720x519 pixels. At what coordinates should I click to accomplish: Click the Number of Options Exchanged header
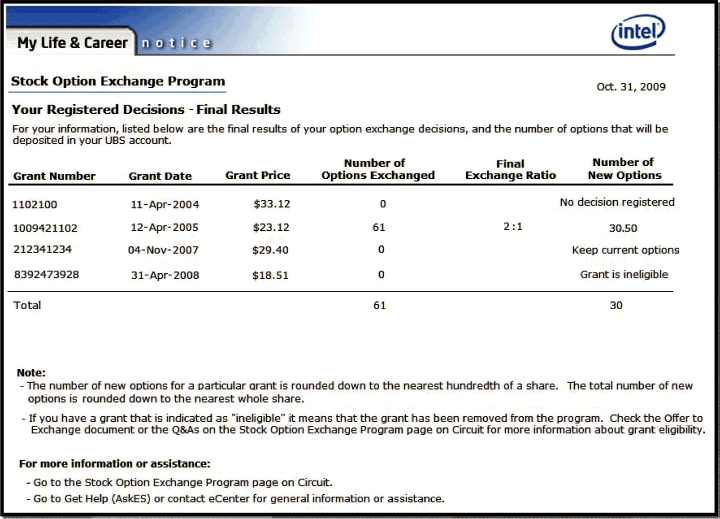click(x=377, y=169)
